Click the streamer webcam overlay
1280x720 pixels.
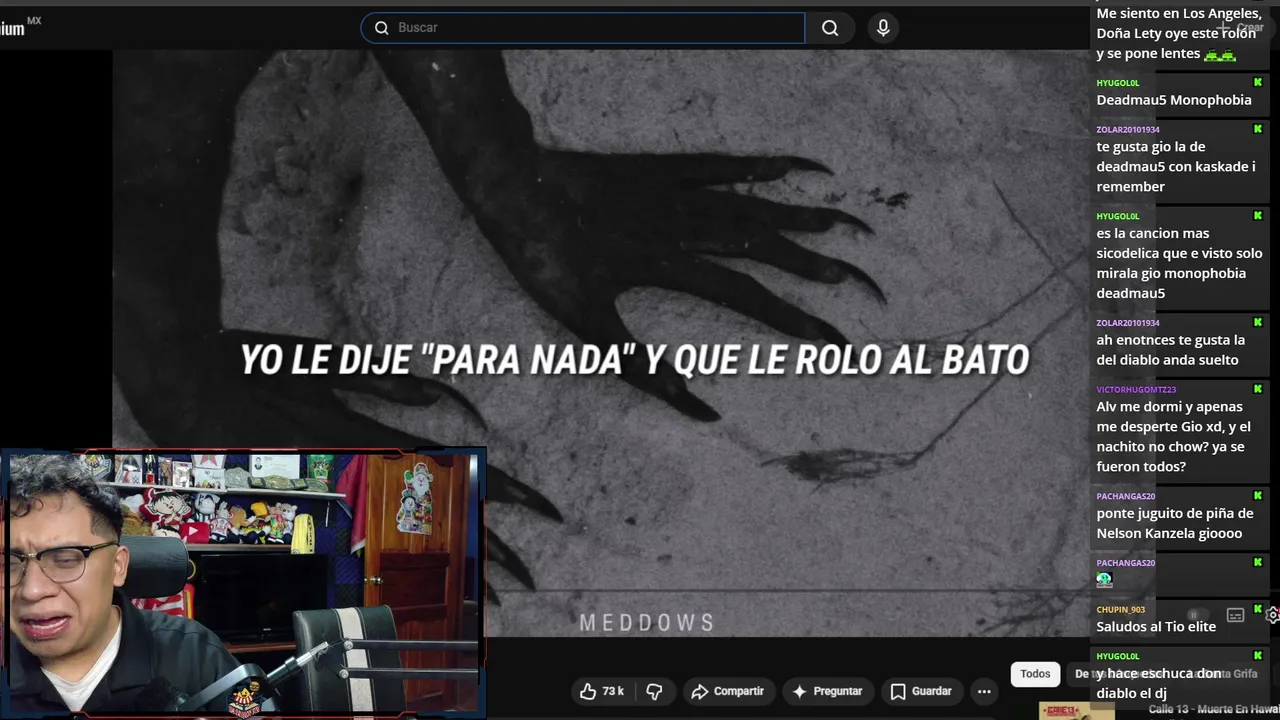pyautogui.click(x=244, y=584)
